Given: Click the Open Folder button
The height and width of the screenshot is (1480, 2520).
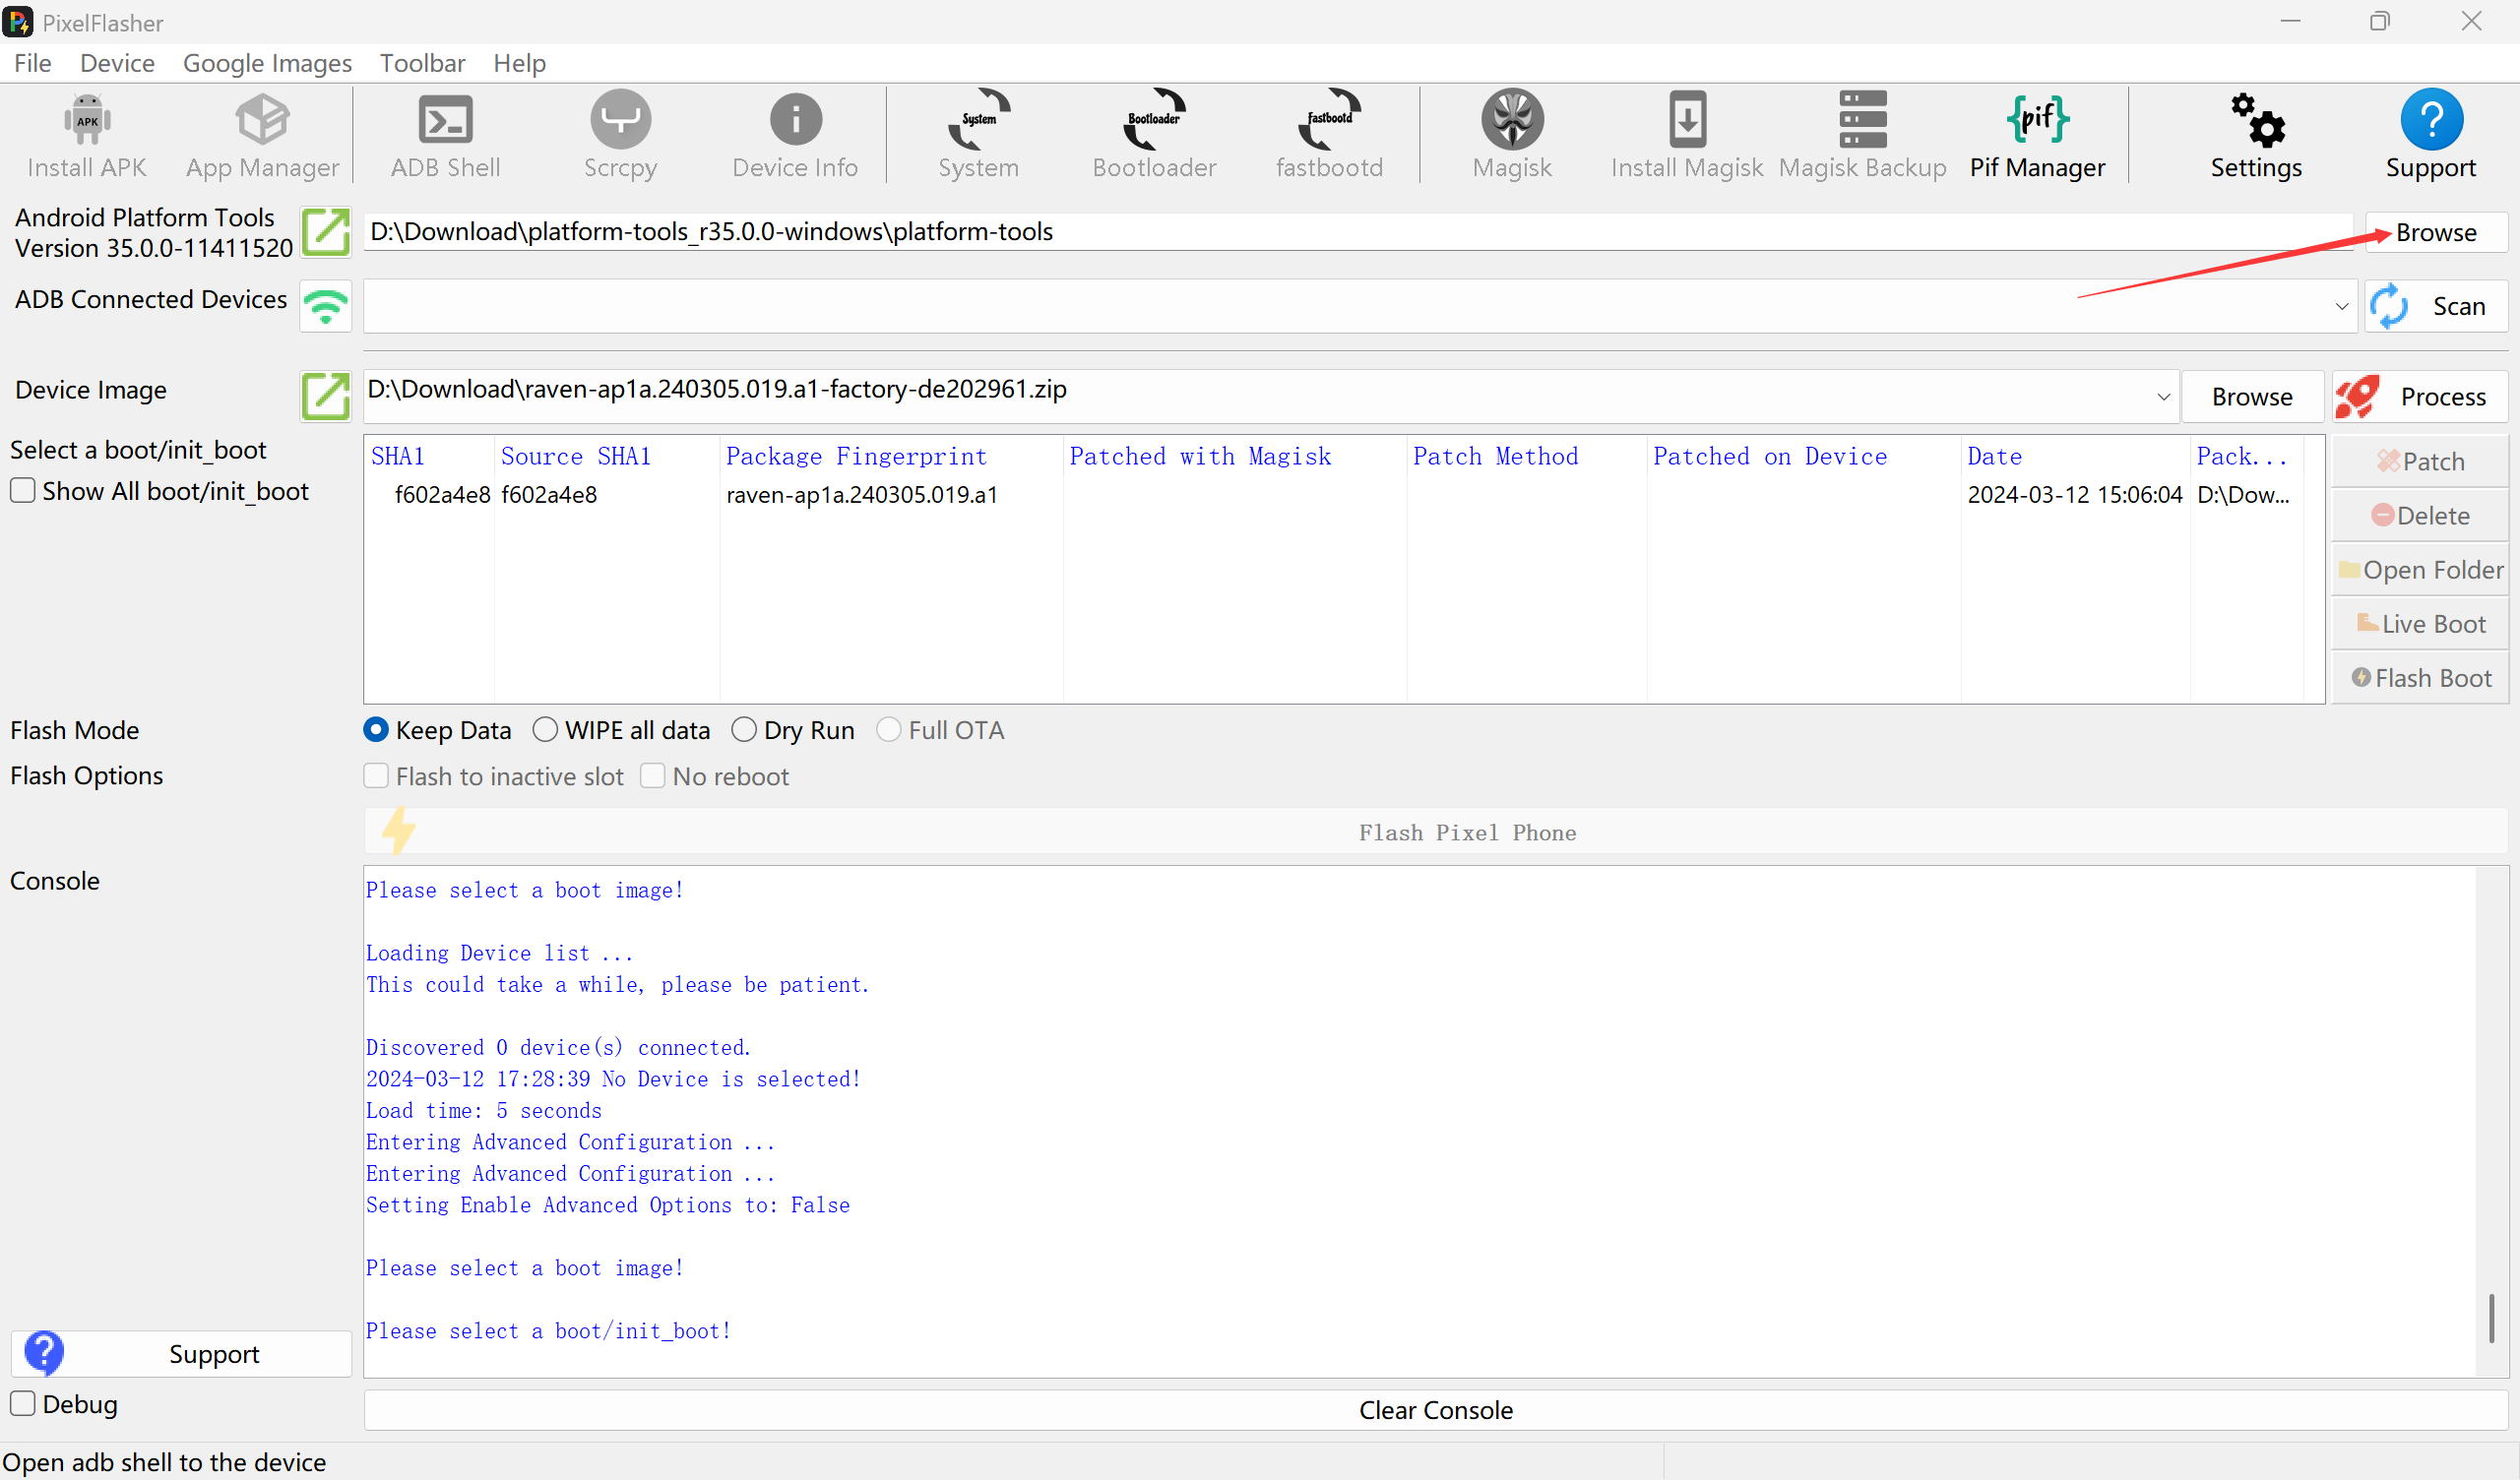Looking at the screenshot, I should (2420, 569).
